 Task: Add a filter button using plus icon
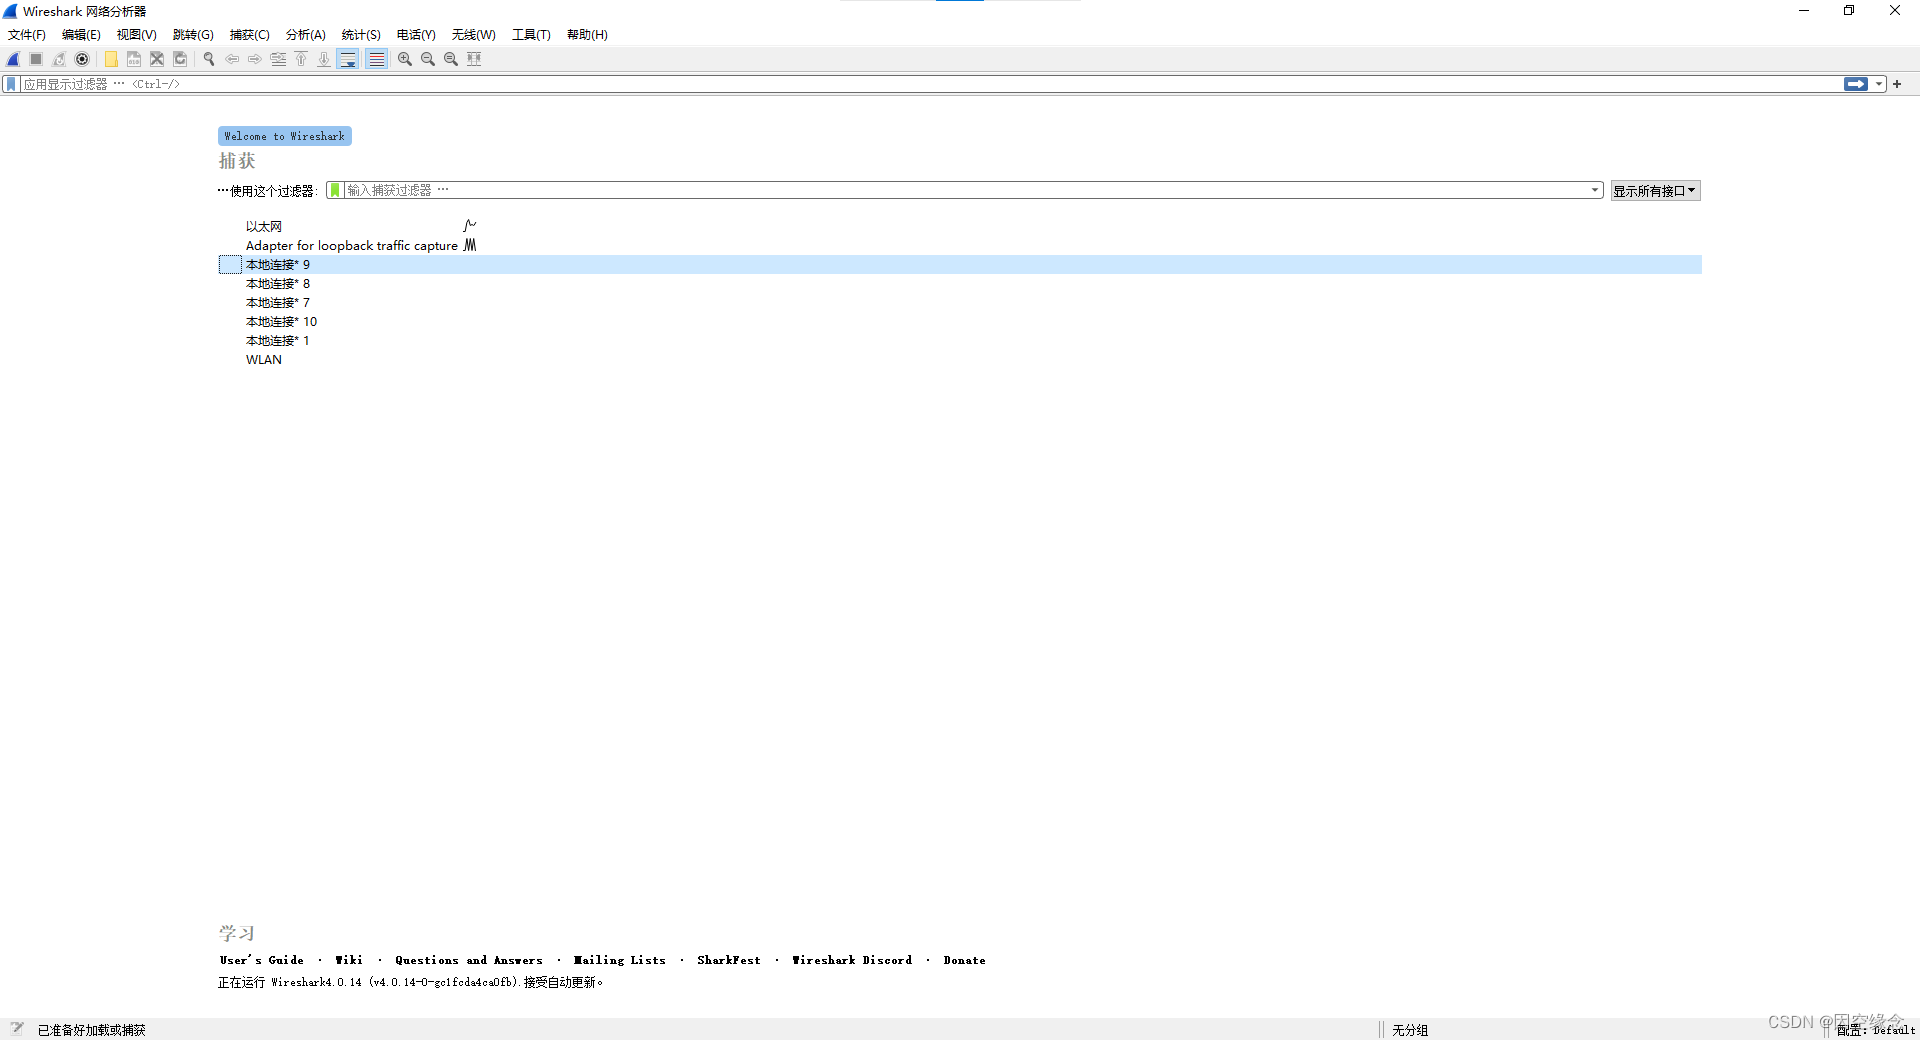(1897, 84)
